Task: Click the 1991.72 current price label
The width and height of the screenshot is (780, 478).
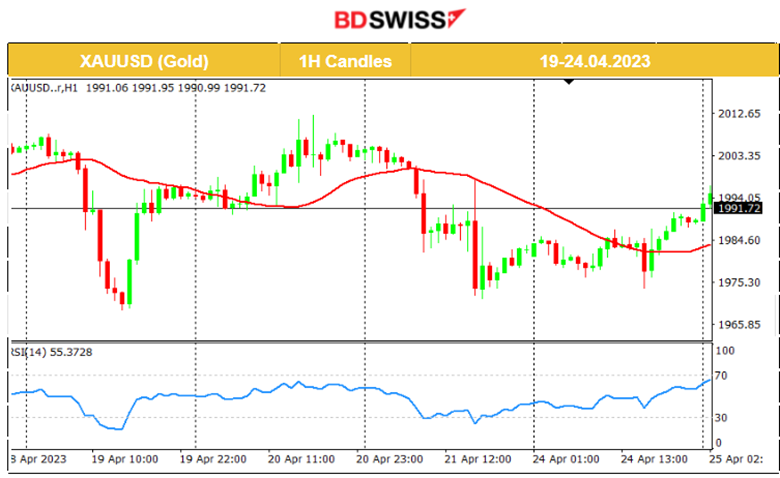Action: pos(739,208)
